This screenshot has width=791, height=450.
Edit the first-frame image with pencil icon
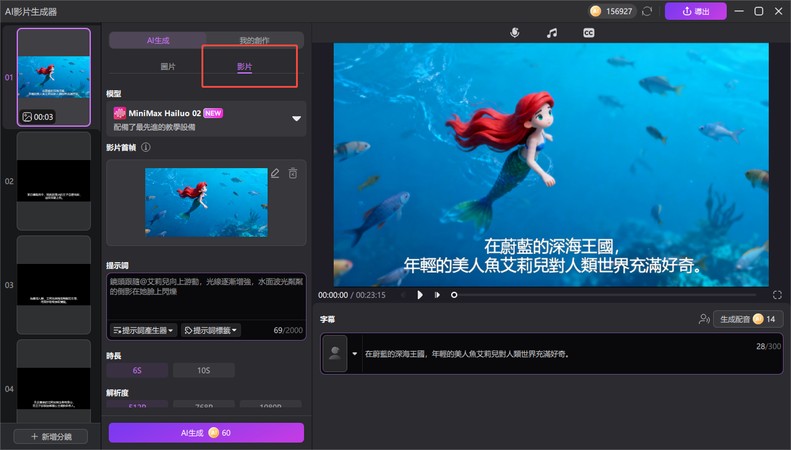(275, 174)
